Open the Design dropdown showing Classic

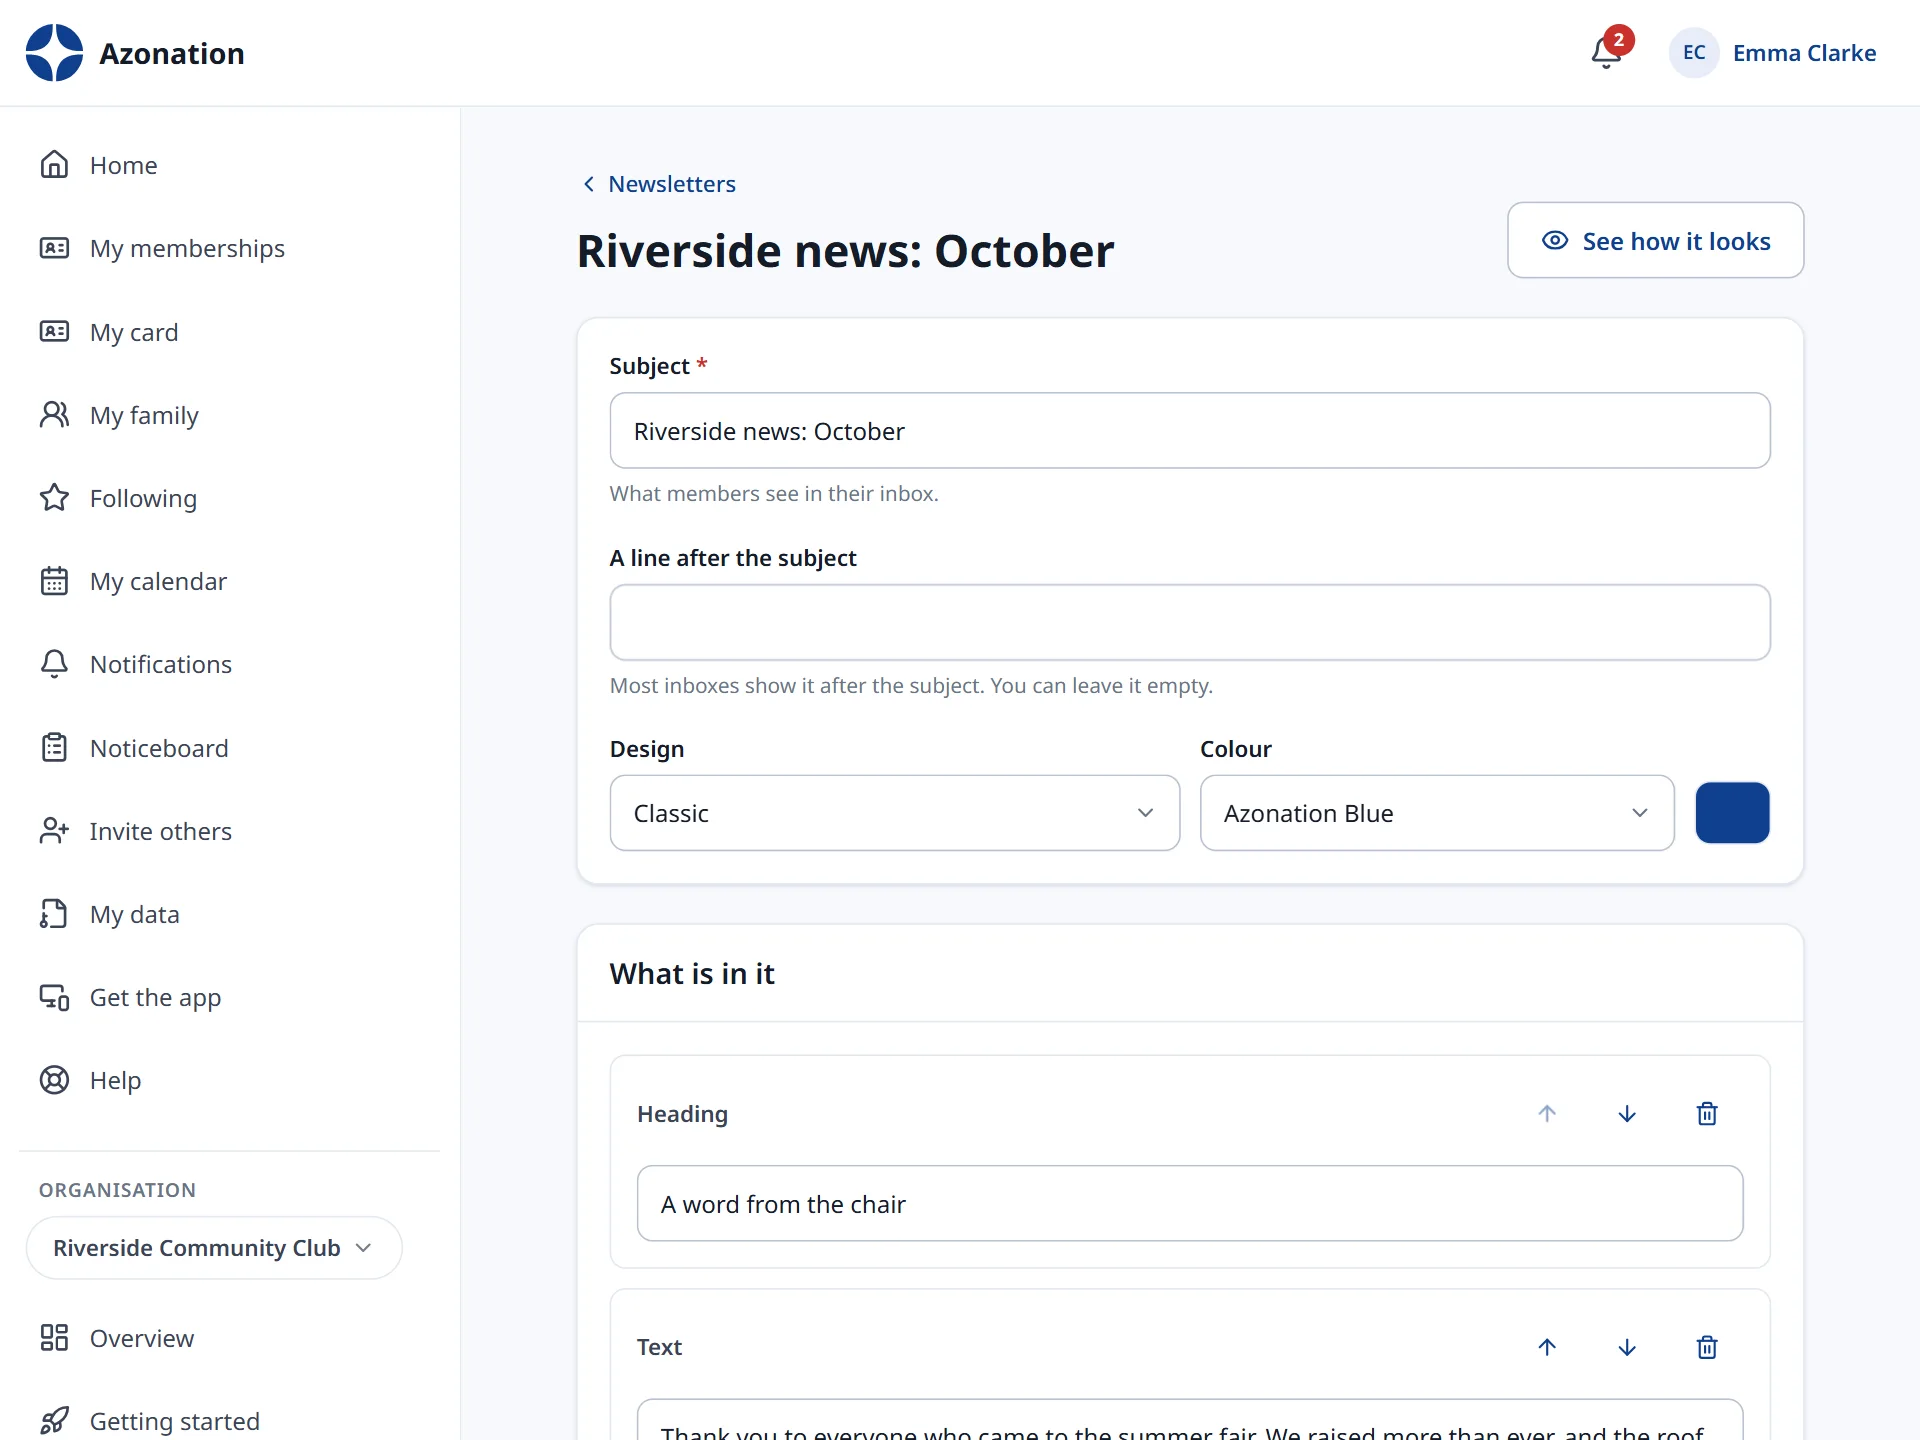tap(895, 813)
